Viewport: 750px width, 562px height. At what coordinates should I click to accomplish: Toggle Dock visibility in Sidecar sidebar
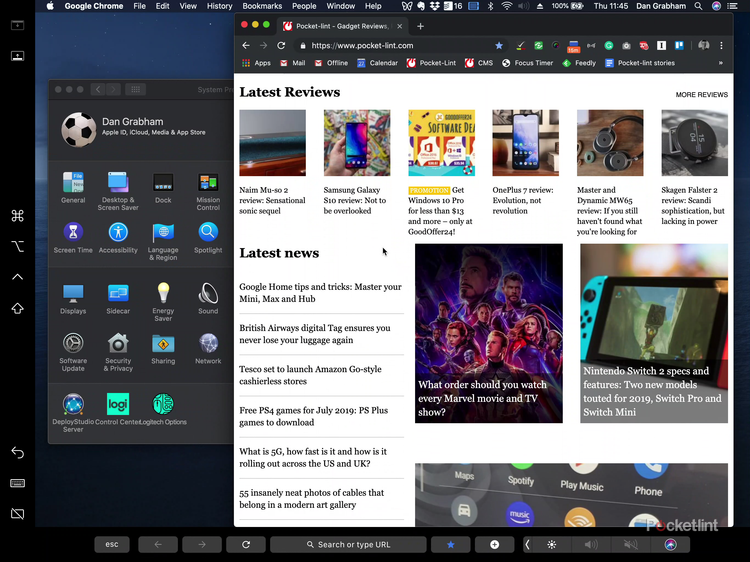(18, 56)
